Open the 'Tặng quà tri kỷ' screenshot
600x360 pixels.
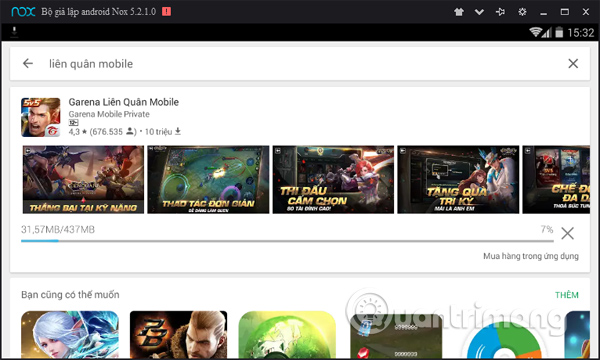pyautogui.click(x=458, y=179)
